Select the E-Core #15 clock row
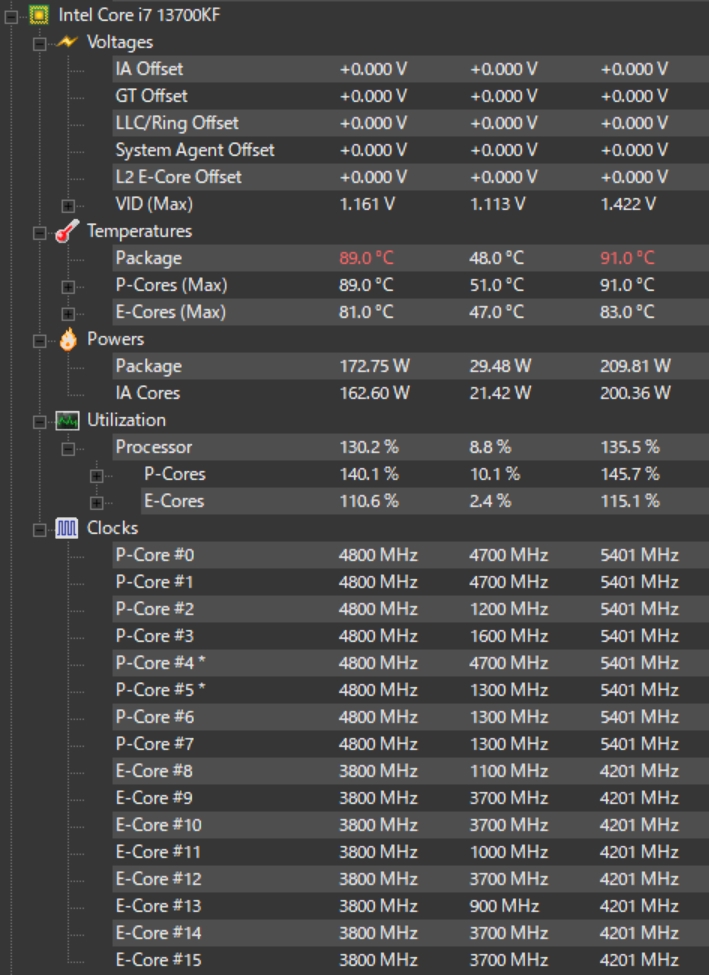The height and width of the screenshot is (975, 709). 410,960
